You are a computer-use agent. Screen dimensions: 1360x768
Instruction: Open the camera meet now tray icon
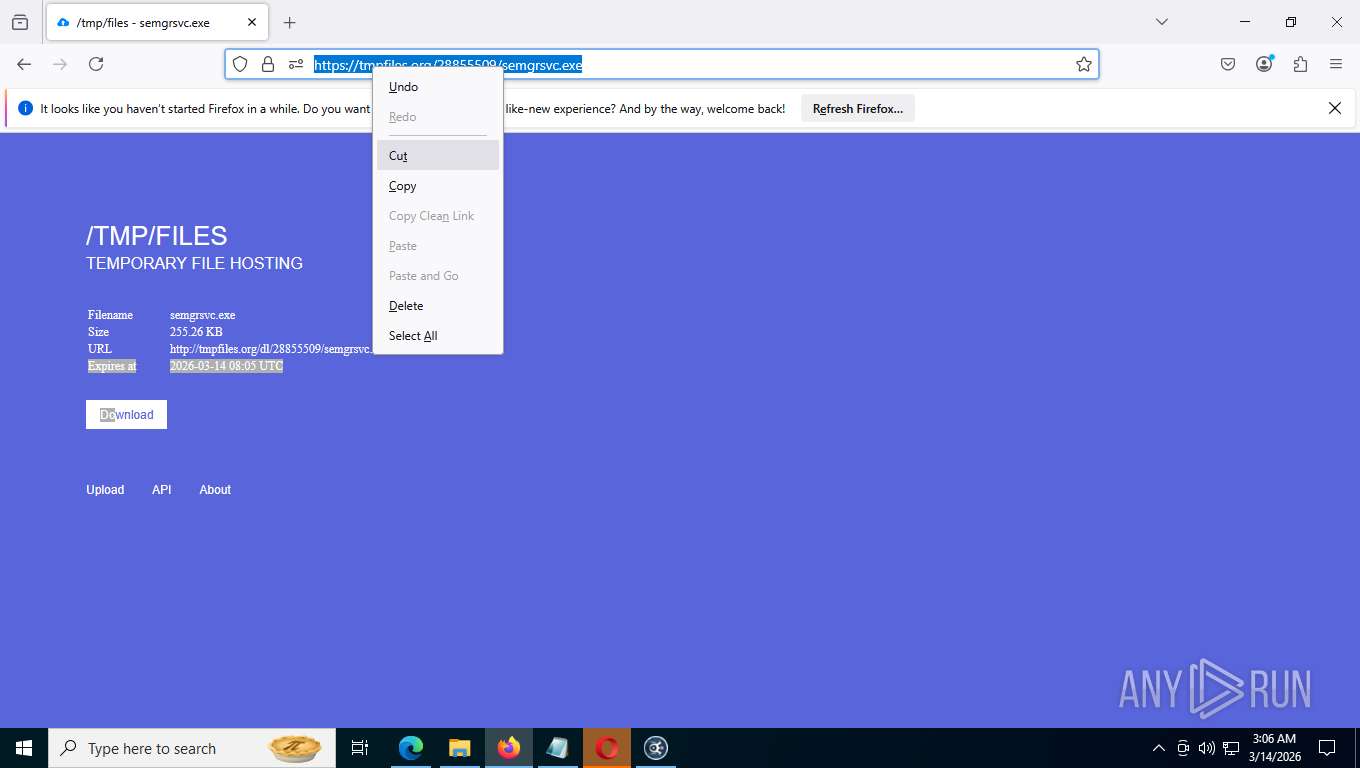[x=1183, y=748]
